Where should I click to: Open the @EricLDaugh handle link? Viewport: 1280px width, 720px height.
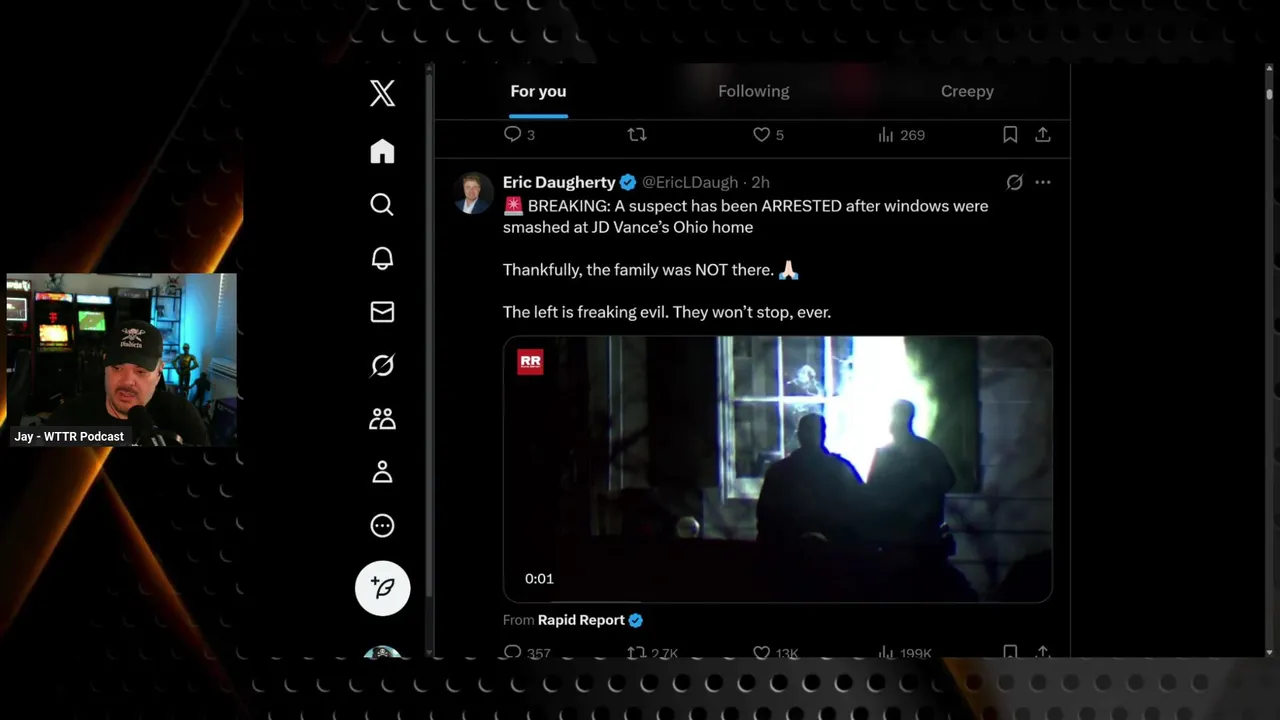tap(690, 182)
